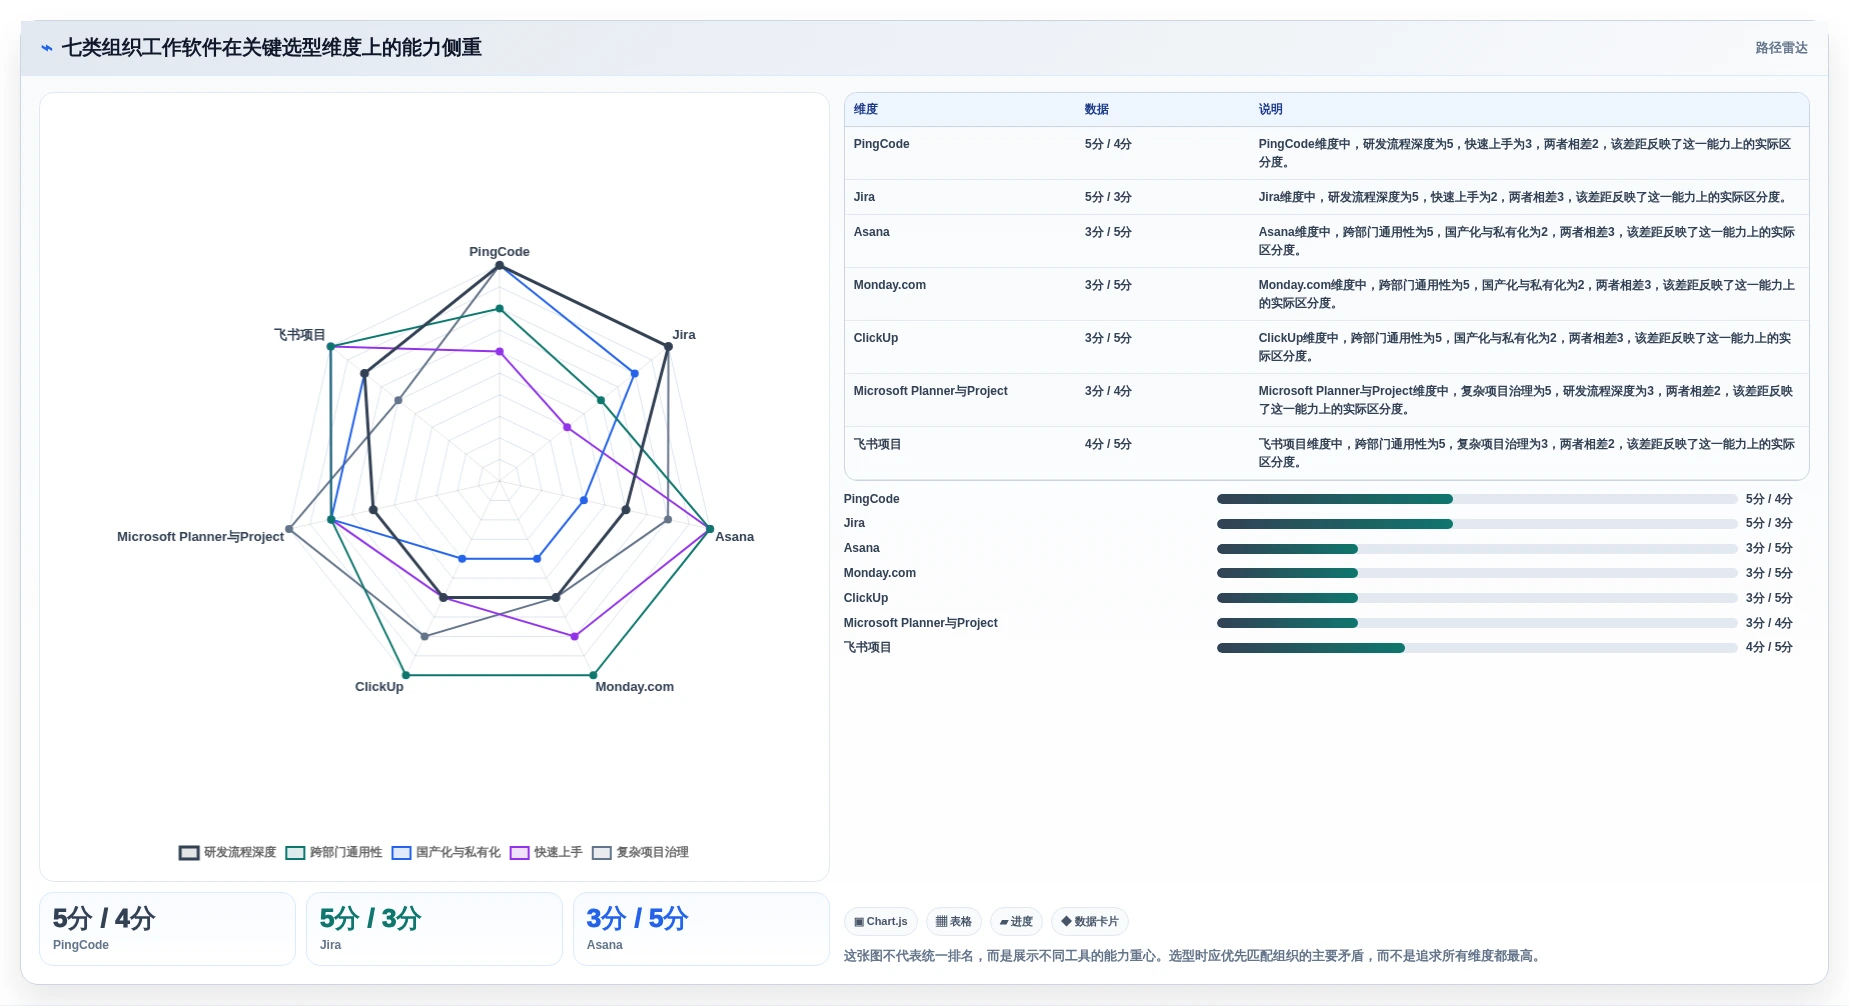This screenshot has height=1006, width=1849.
Task: Click the 维度 column header
Action: [866, 110]
